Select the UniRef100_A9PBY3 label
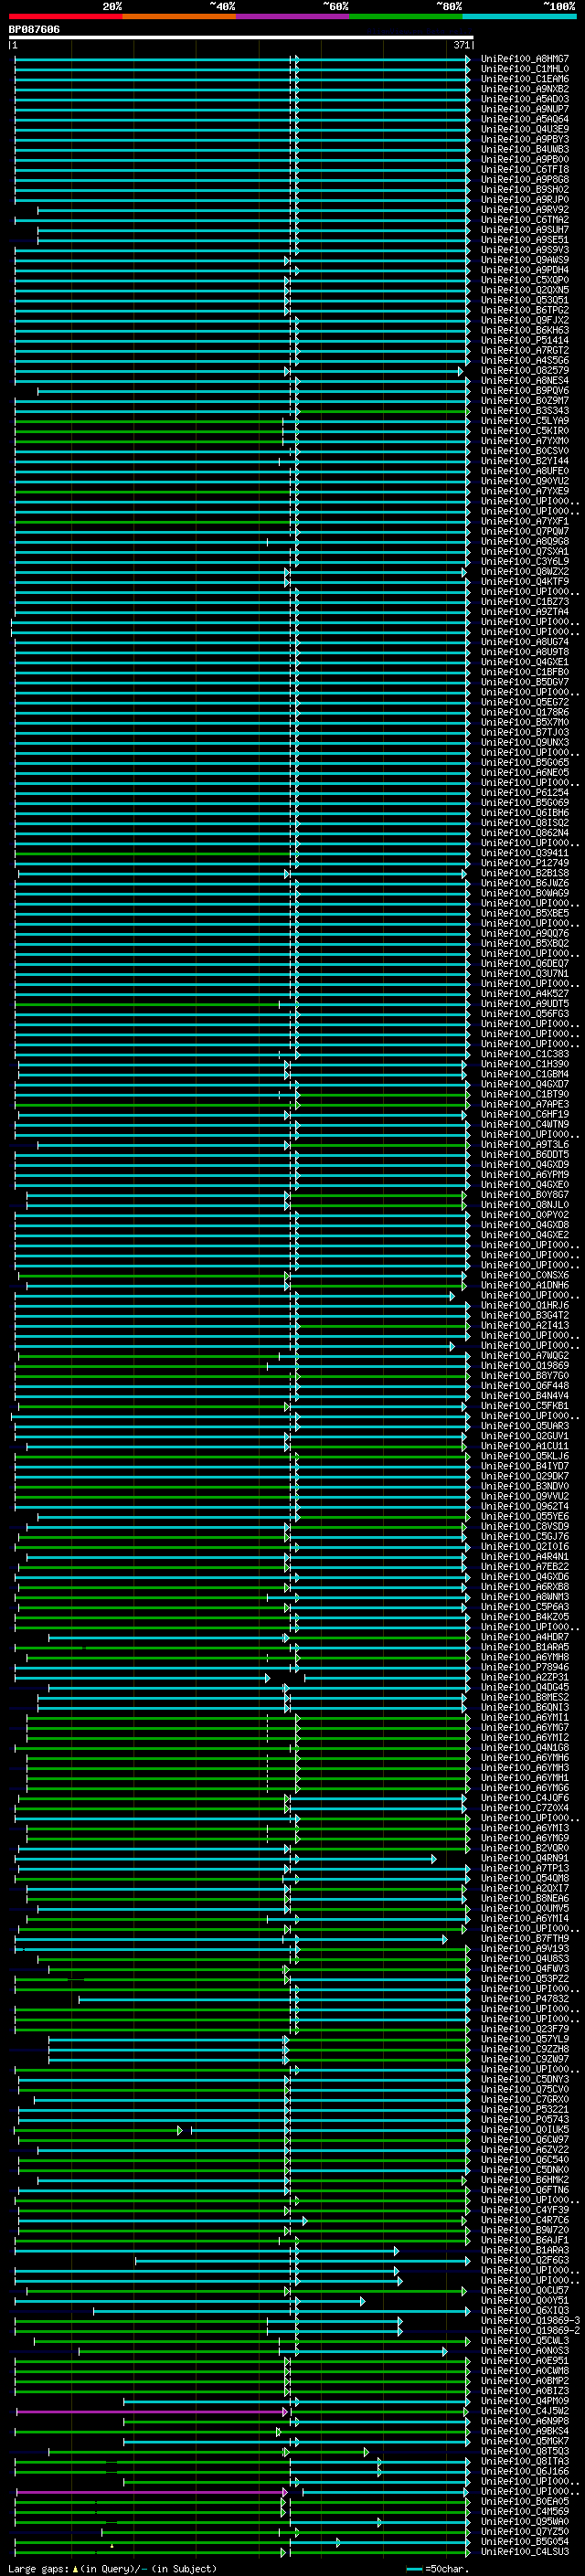This screenshot has height=2576, width=585. point(524,139)
